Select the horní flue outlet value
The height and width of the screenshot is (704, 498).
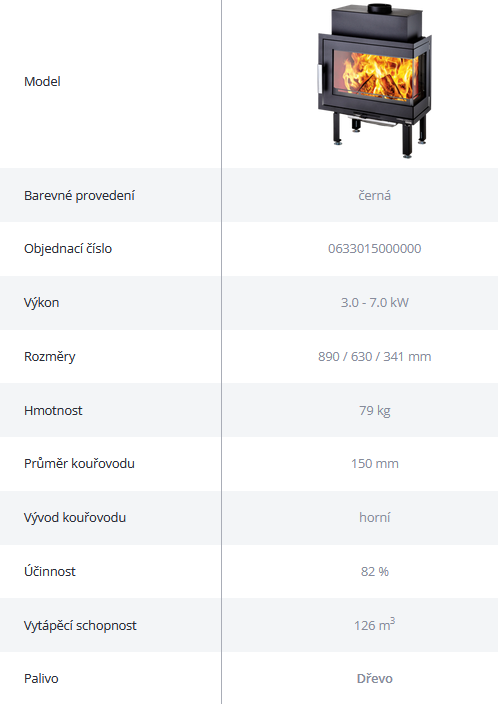coord(375,518)
